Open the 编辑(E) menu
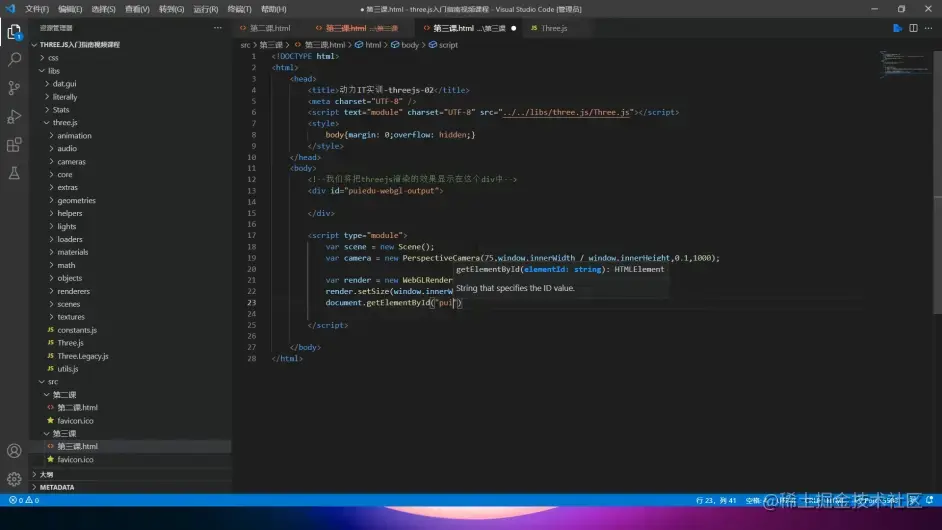 click(70, 9)
